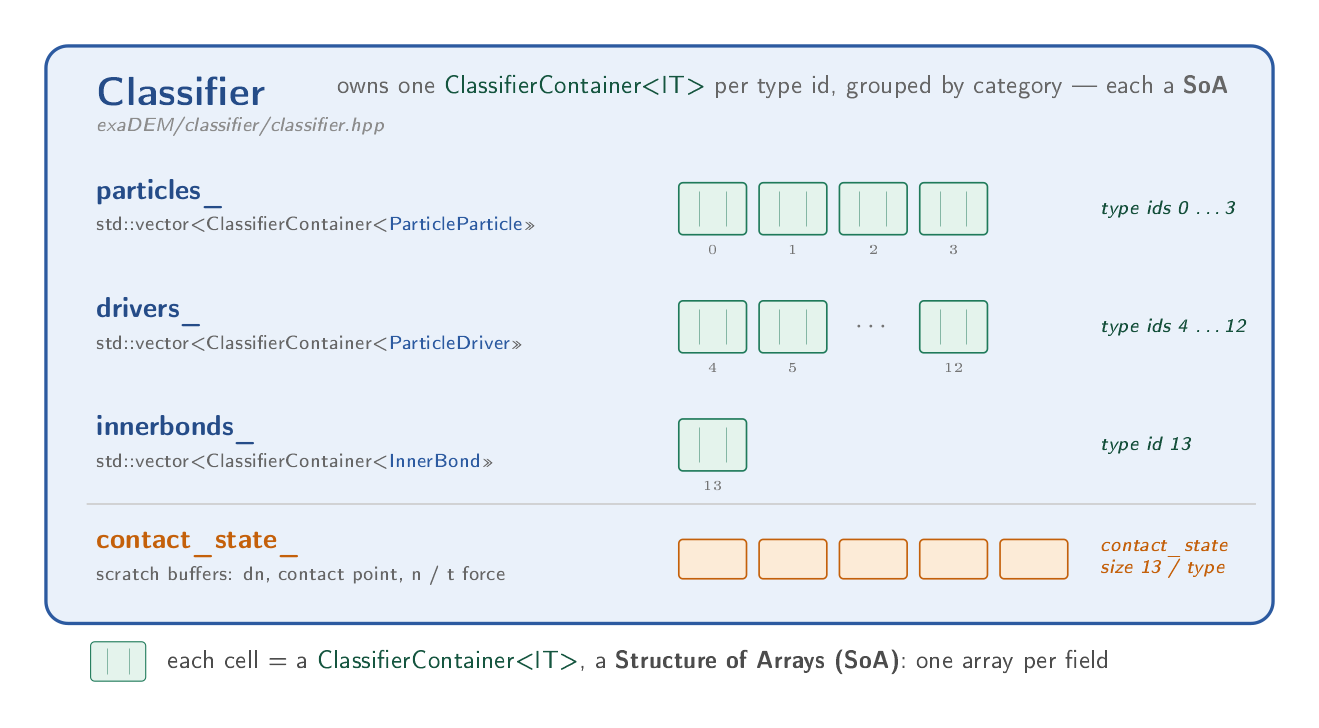Image resolution: width=1319 pixels, height=728 pixels.
Task: Click the drivers cell labeled 12
Action: tap(954, 327)
